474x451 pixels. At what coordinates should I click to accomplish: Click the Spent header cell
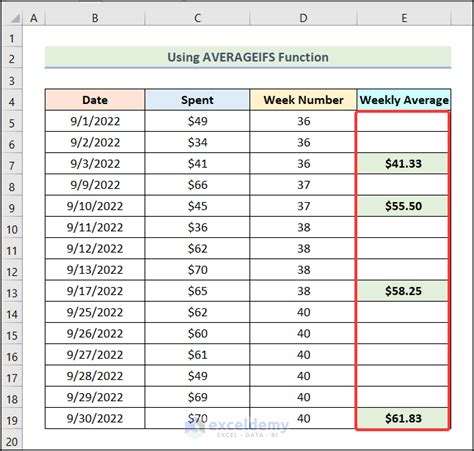197,100
